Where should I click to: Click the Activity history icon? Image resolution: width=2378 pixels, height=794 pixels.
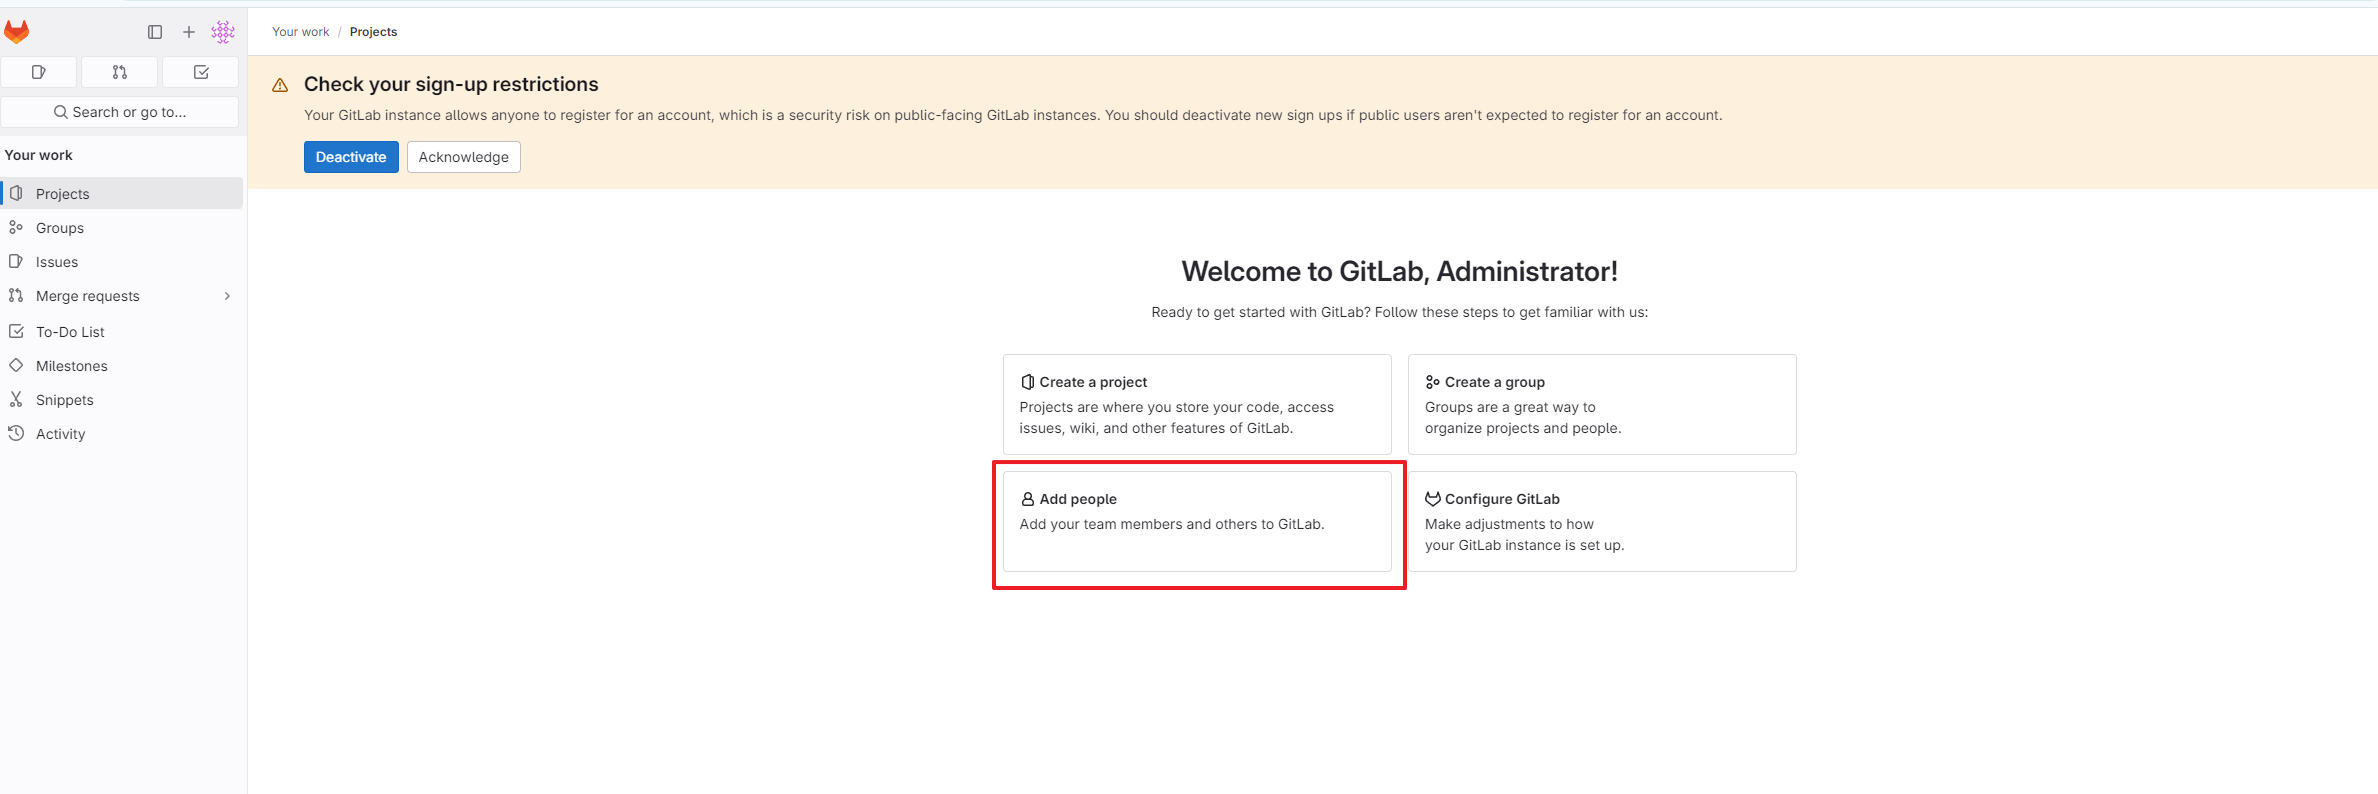tap(16, 433)
